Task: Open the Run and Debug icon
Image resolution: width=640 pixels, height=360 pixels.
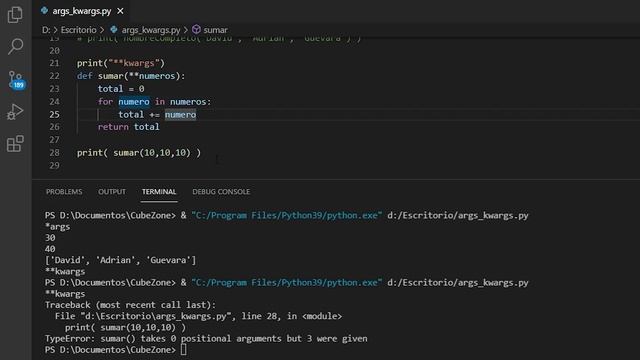Action: [15, 111]
